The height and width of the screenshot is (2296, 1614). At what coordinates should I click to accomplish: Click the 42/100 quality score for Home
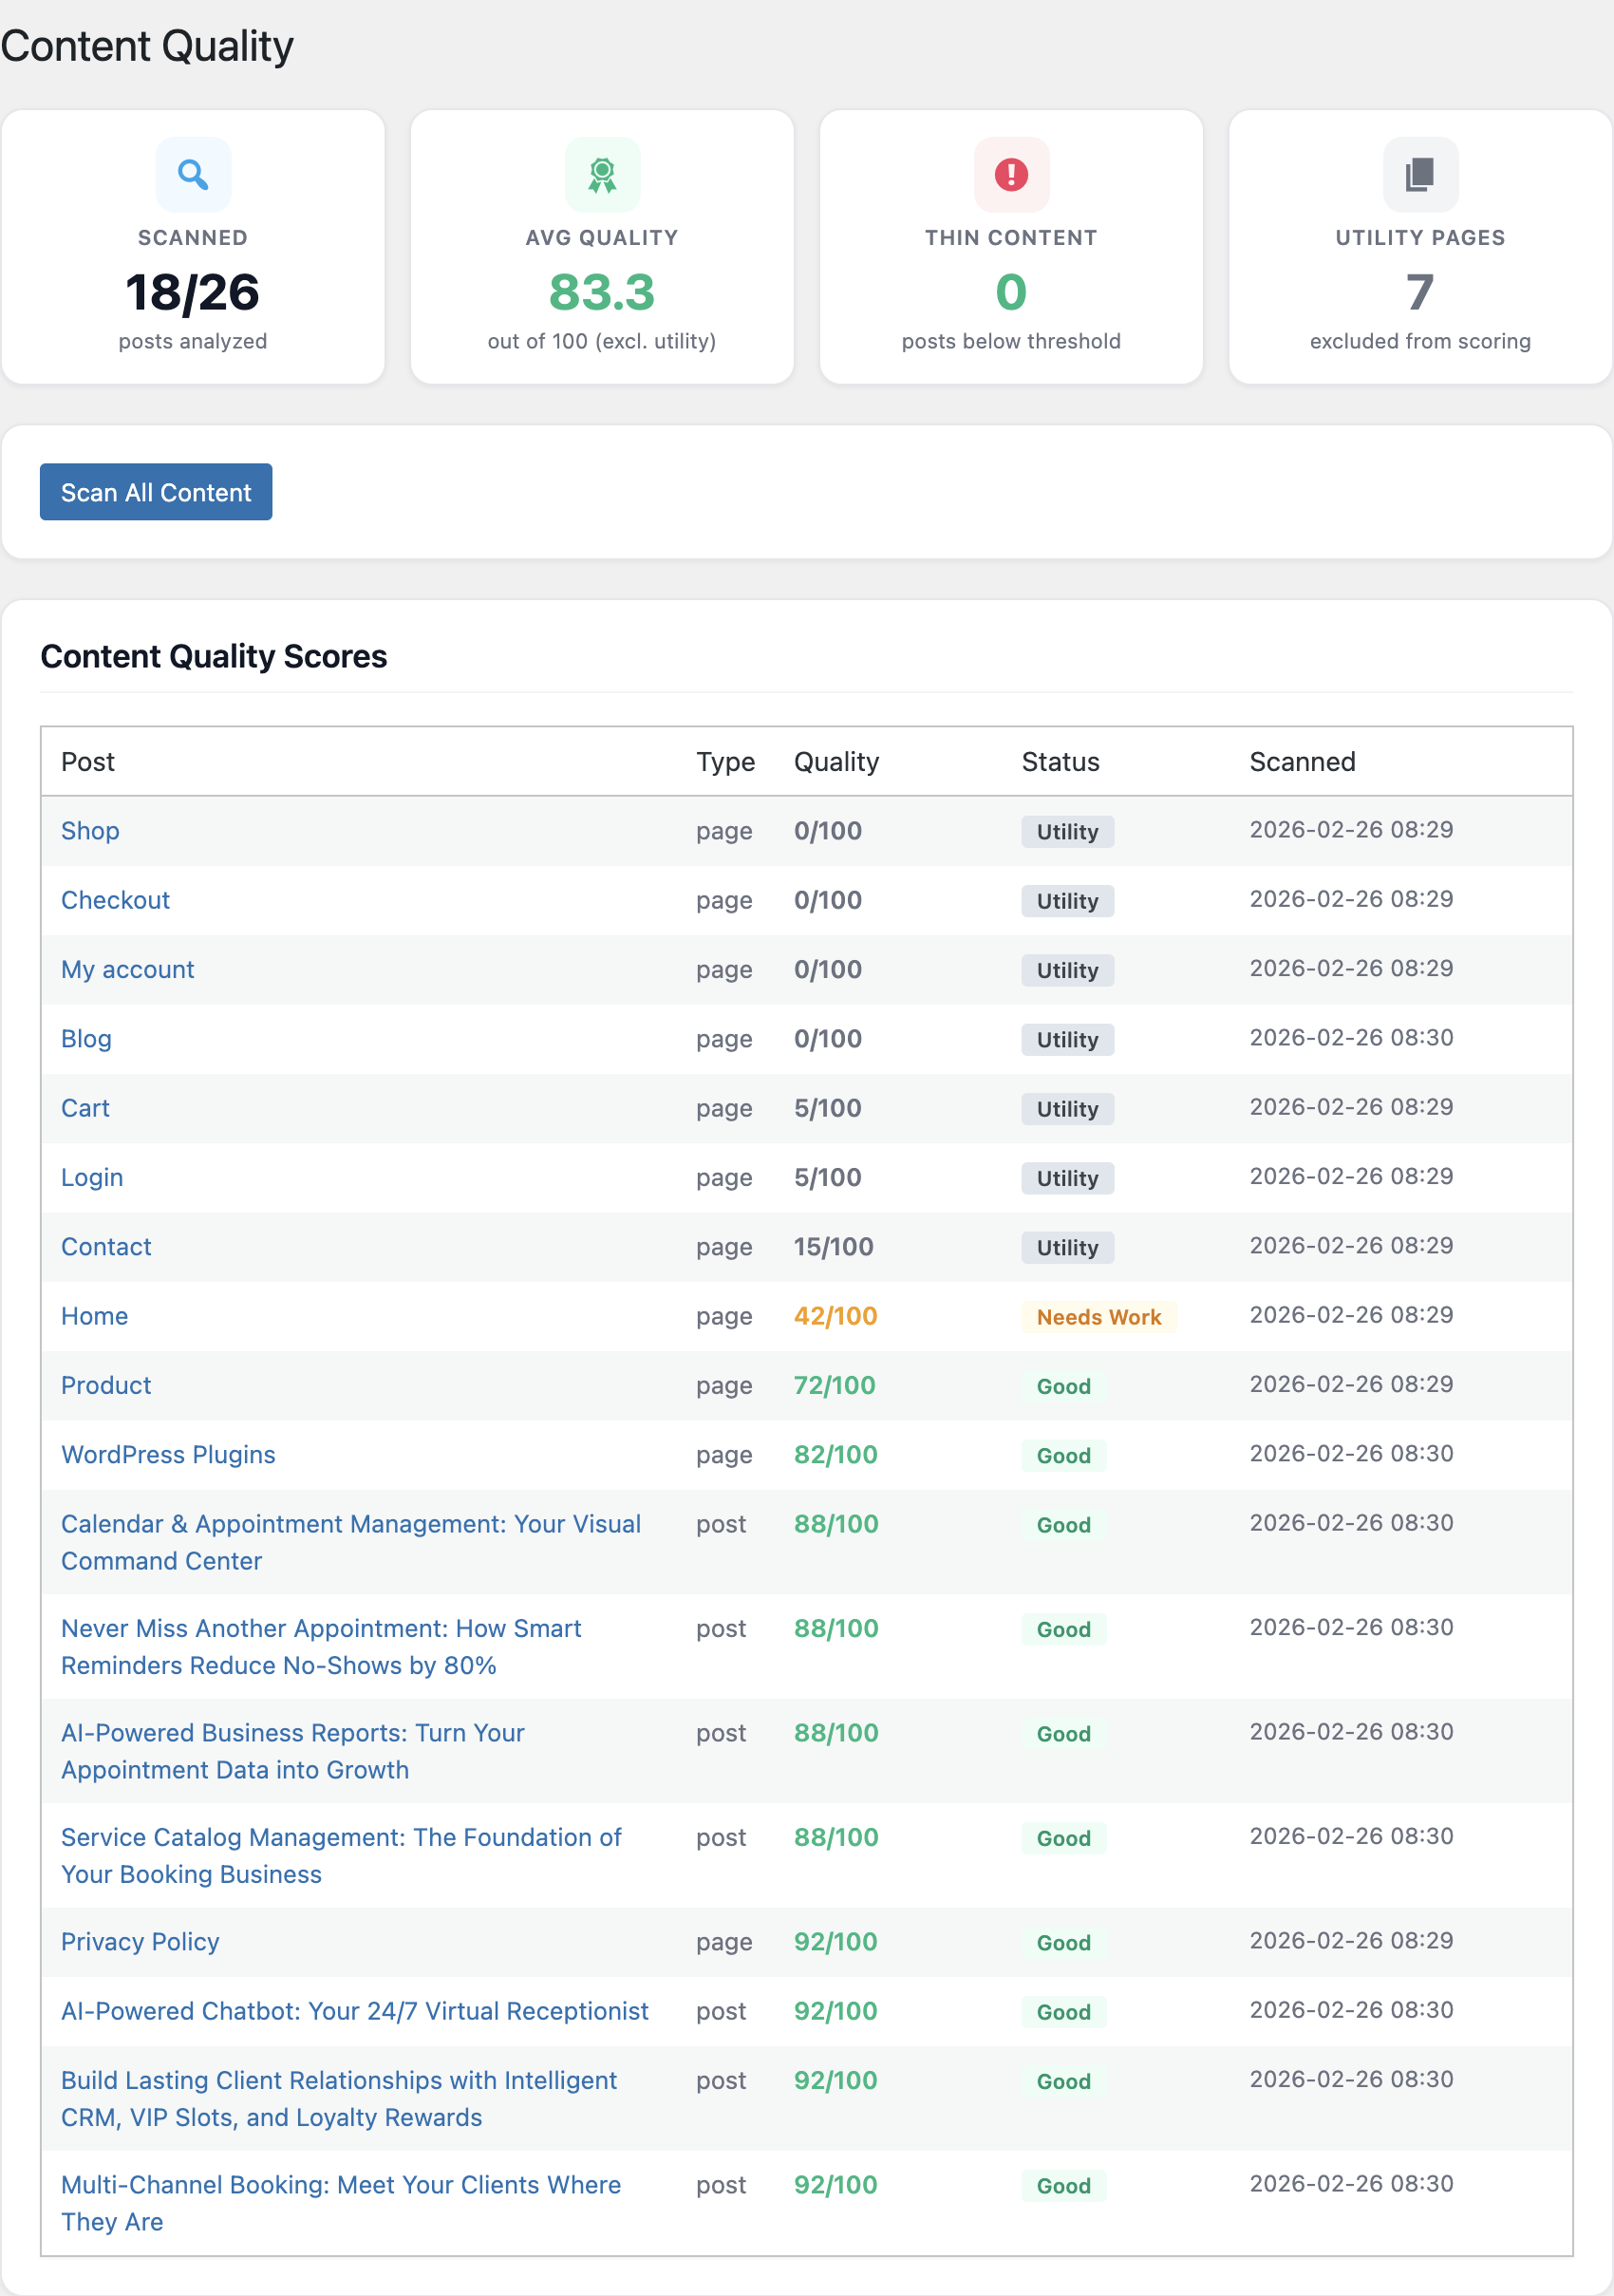point(835,1316)
